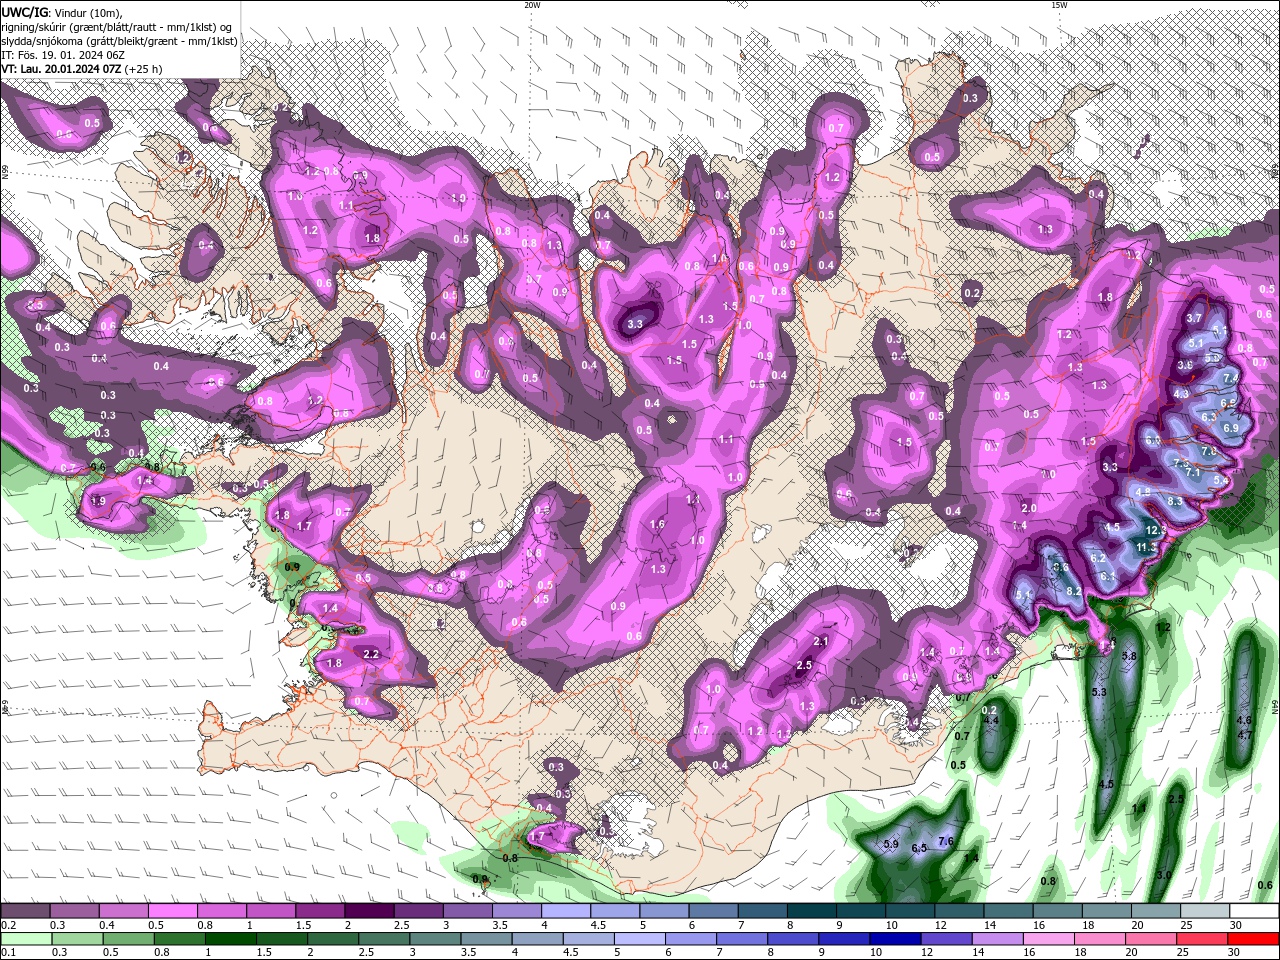Click the 8.3 snowfall value on the map
Viewport: 1280px width, 960px height.
pyautogui.click(x=1175, y=501)
